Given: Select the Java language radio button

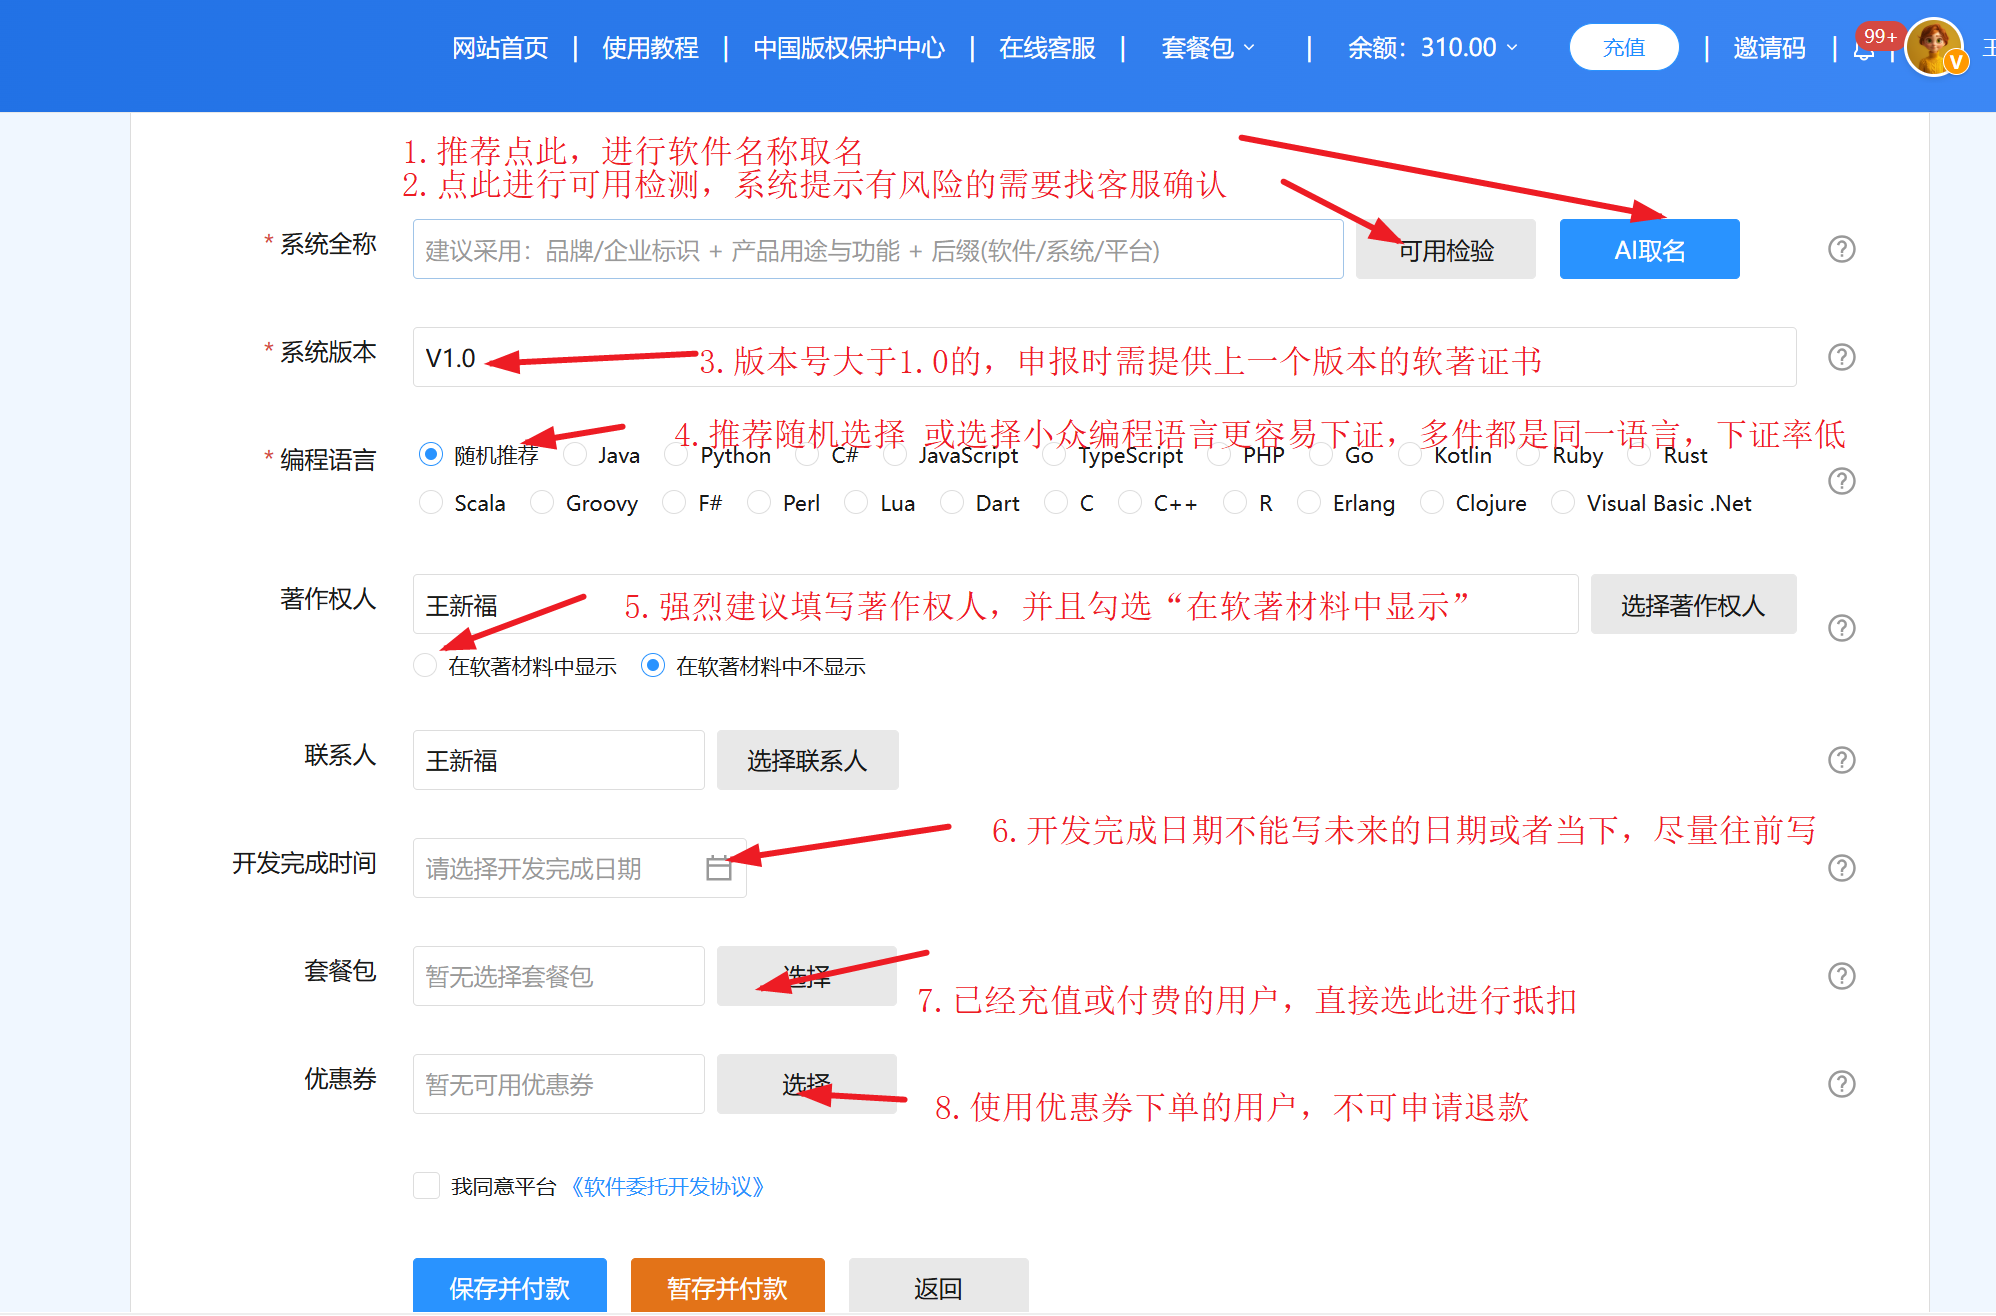Looking at the screenshot, I should pyautogui.click(x=575, y=455).
